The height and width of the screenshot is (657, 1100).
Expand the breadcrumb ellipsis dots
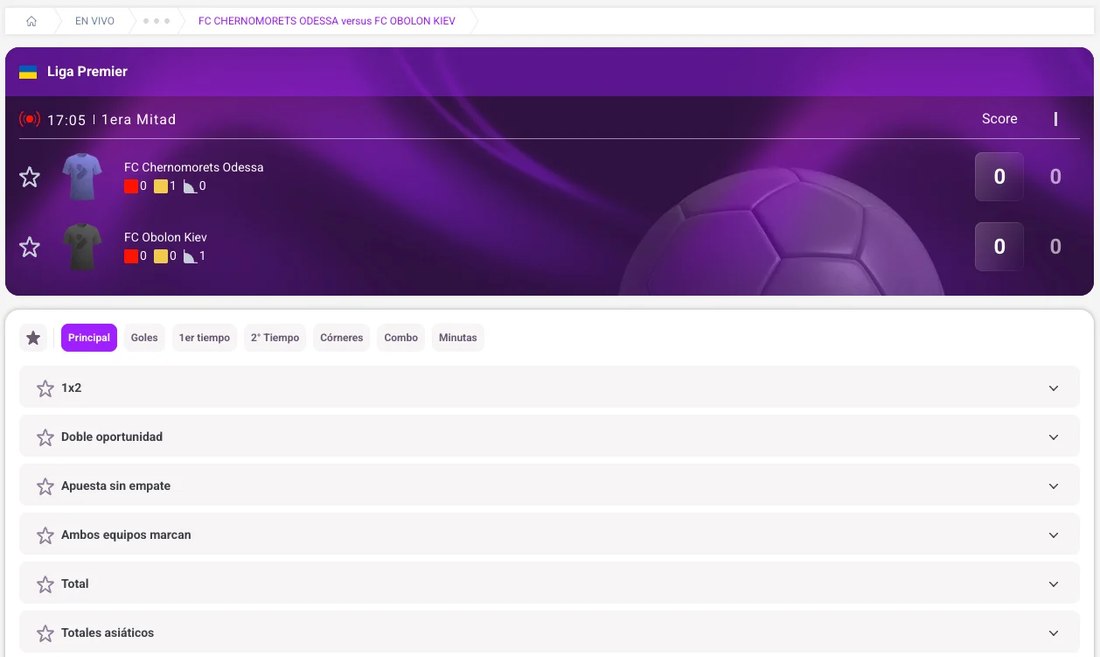tap(156, 21)
